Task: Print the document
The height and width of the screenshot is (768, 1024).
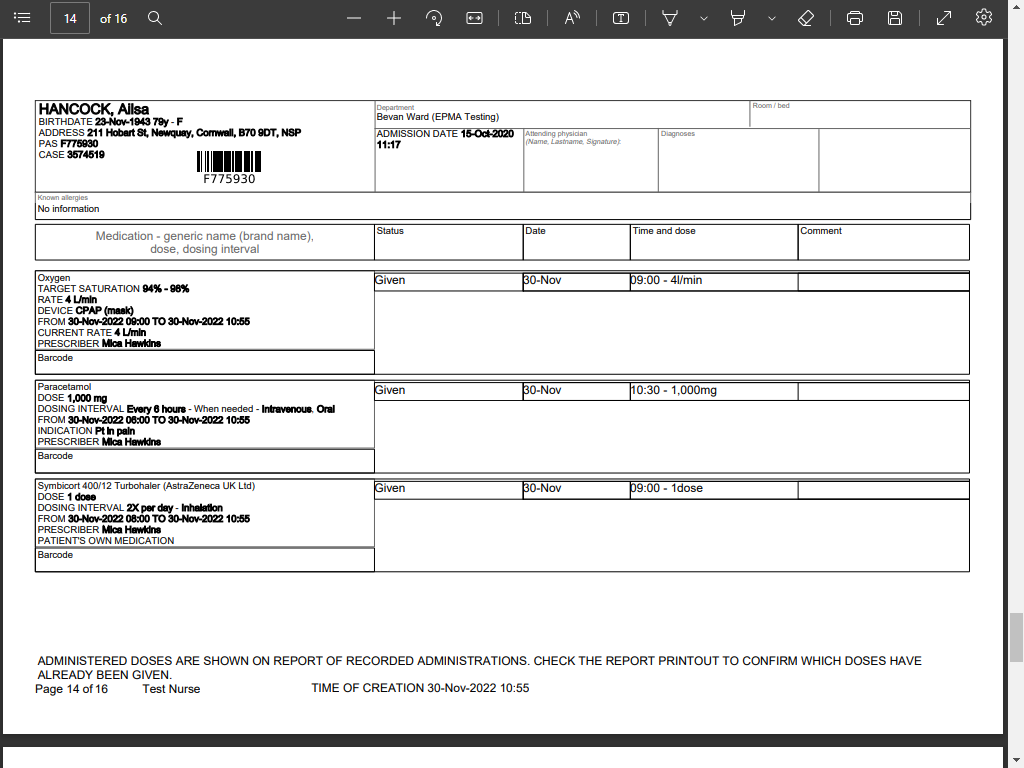Action: coord(855,18)
